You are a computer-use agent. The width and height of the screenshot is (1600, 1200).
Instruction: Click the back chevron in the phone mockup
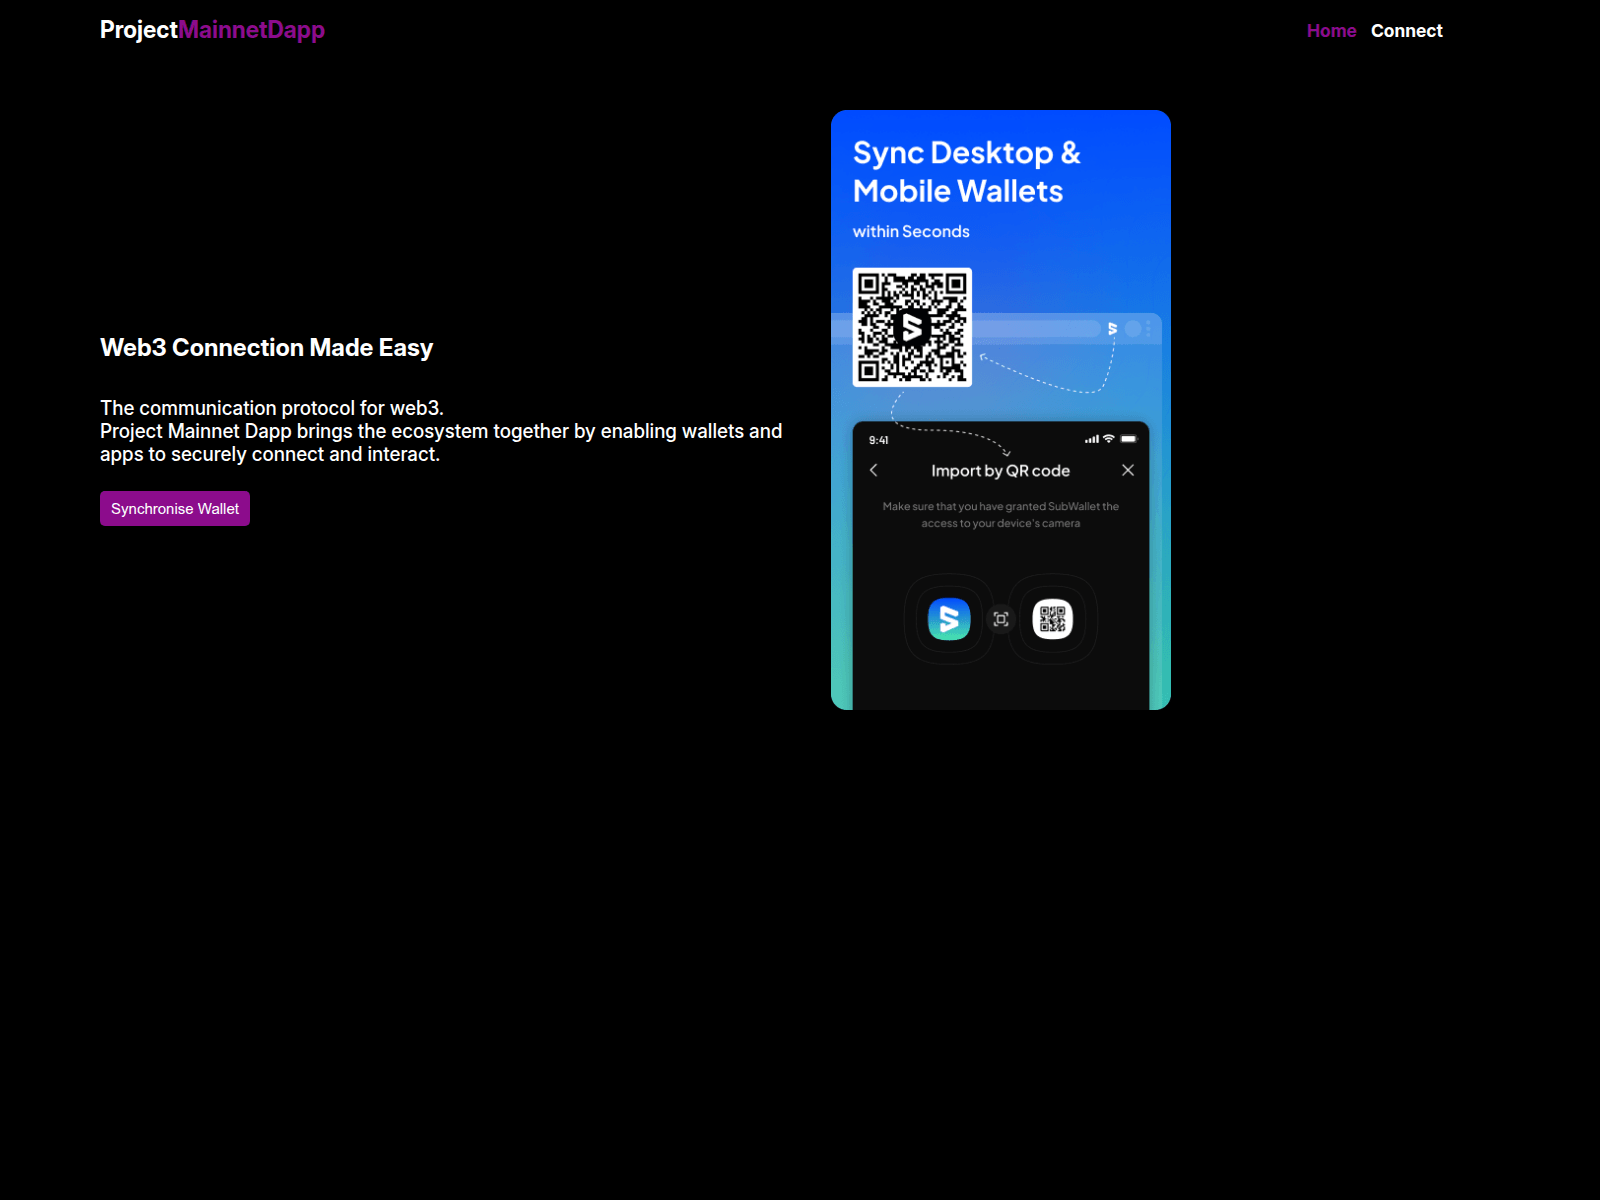click(x=874, y=470)
